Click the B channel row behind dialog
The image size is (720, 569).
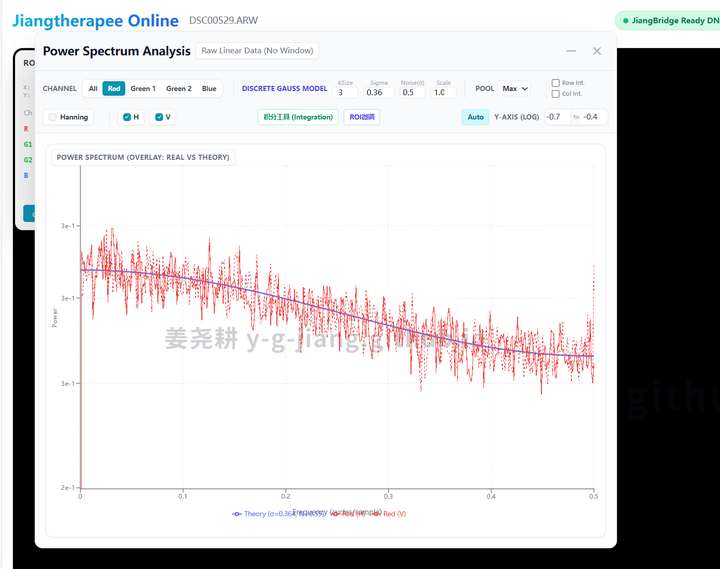tap(26, 175)
